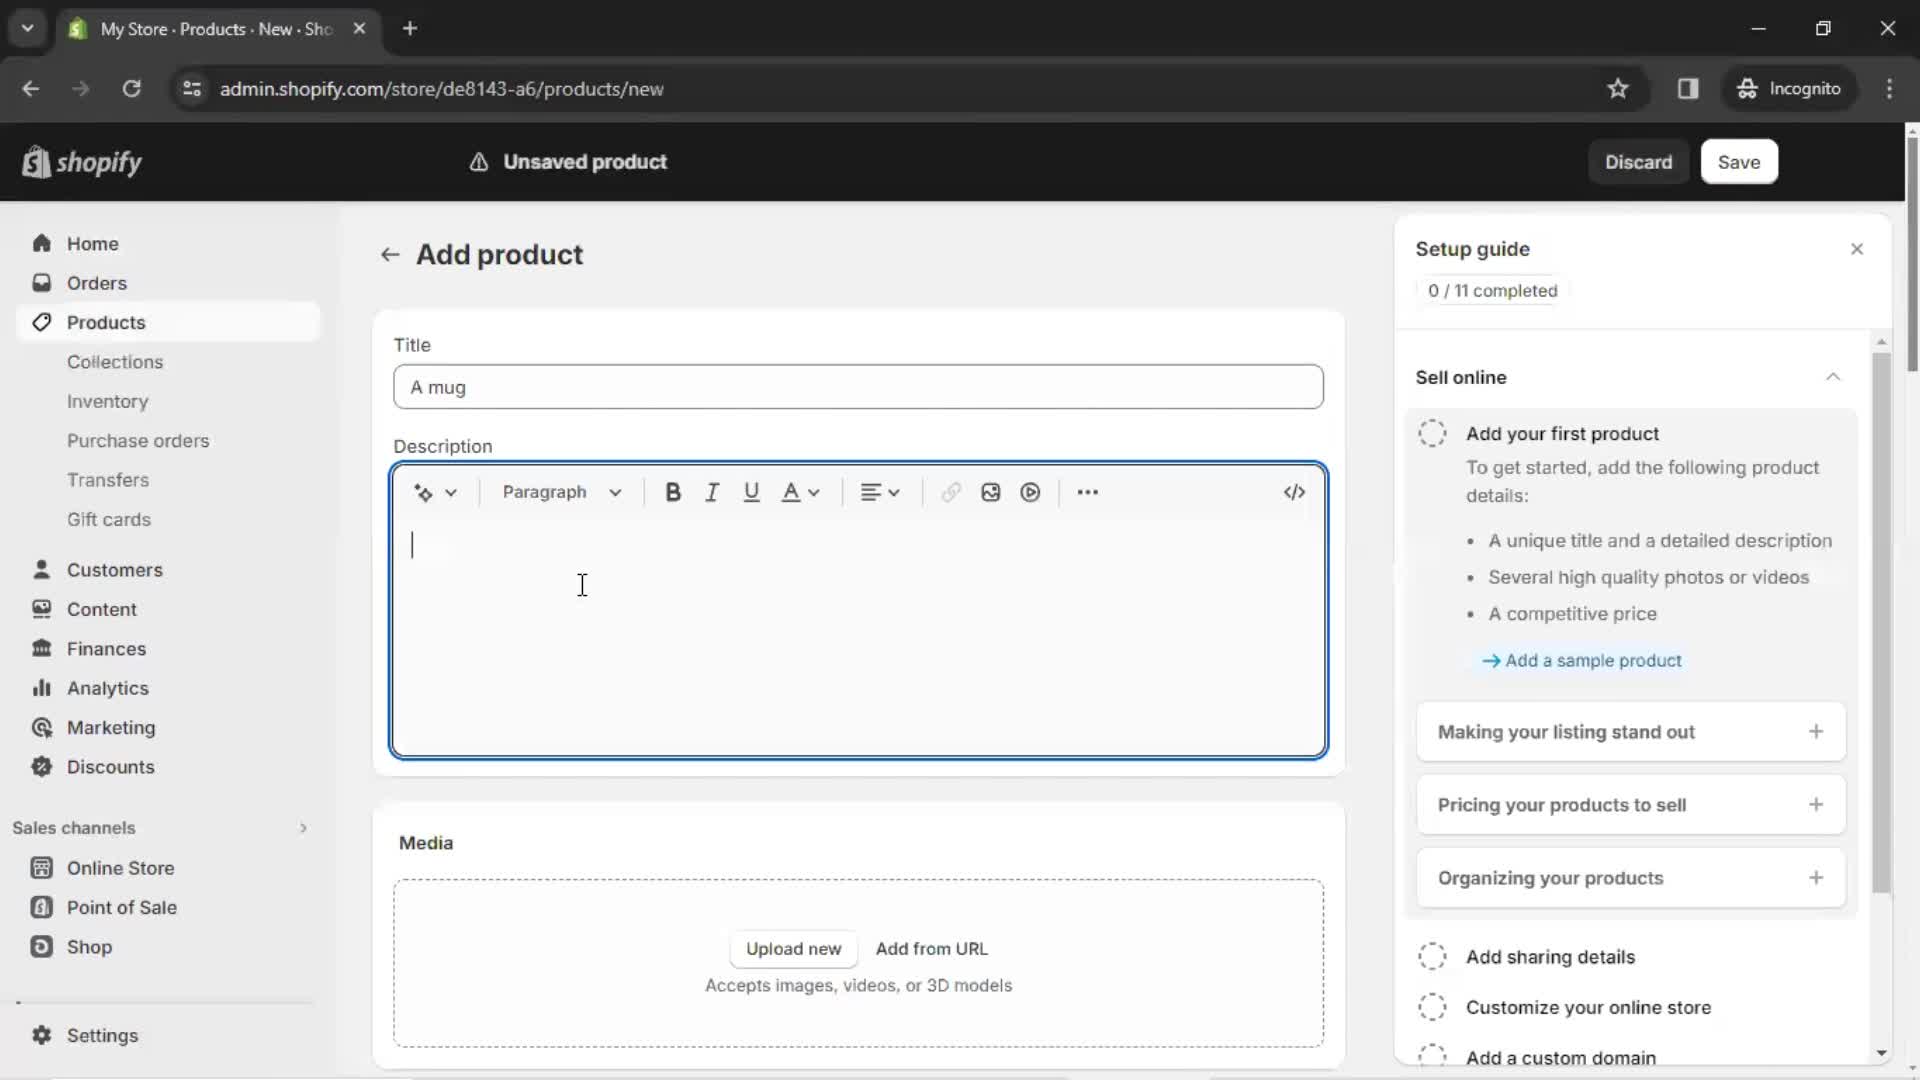Insert an image in description

990,492
